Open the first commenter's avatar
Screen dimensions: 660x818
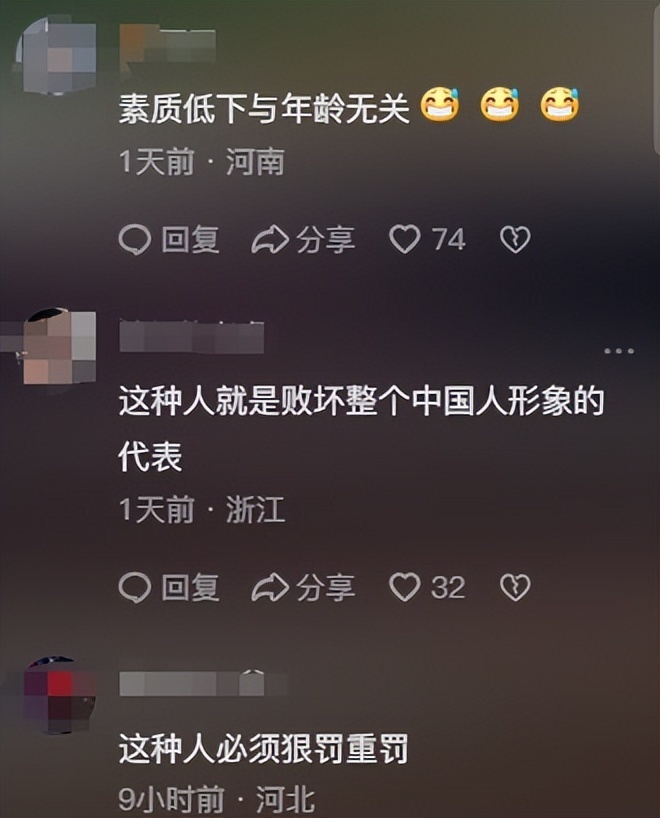[56, 55]
